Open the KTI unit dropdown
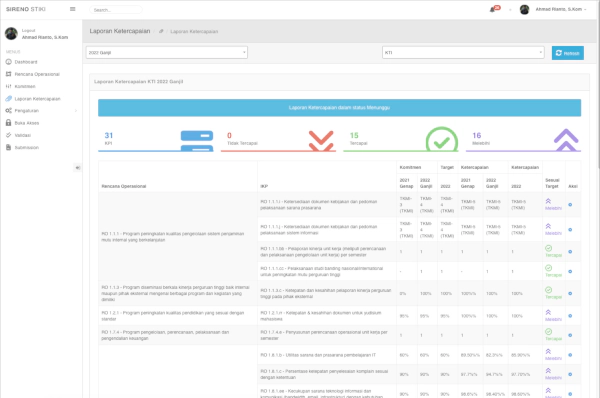The width and height of the screenshot is (600, 398). tap(463, 52)
